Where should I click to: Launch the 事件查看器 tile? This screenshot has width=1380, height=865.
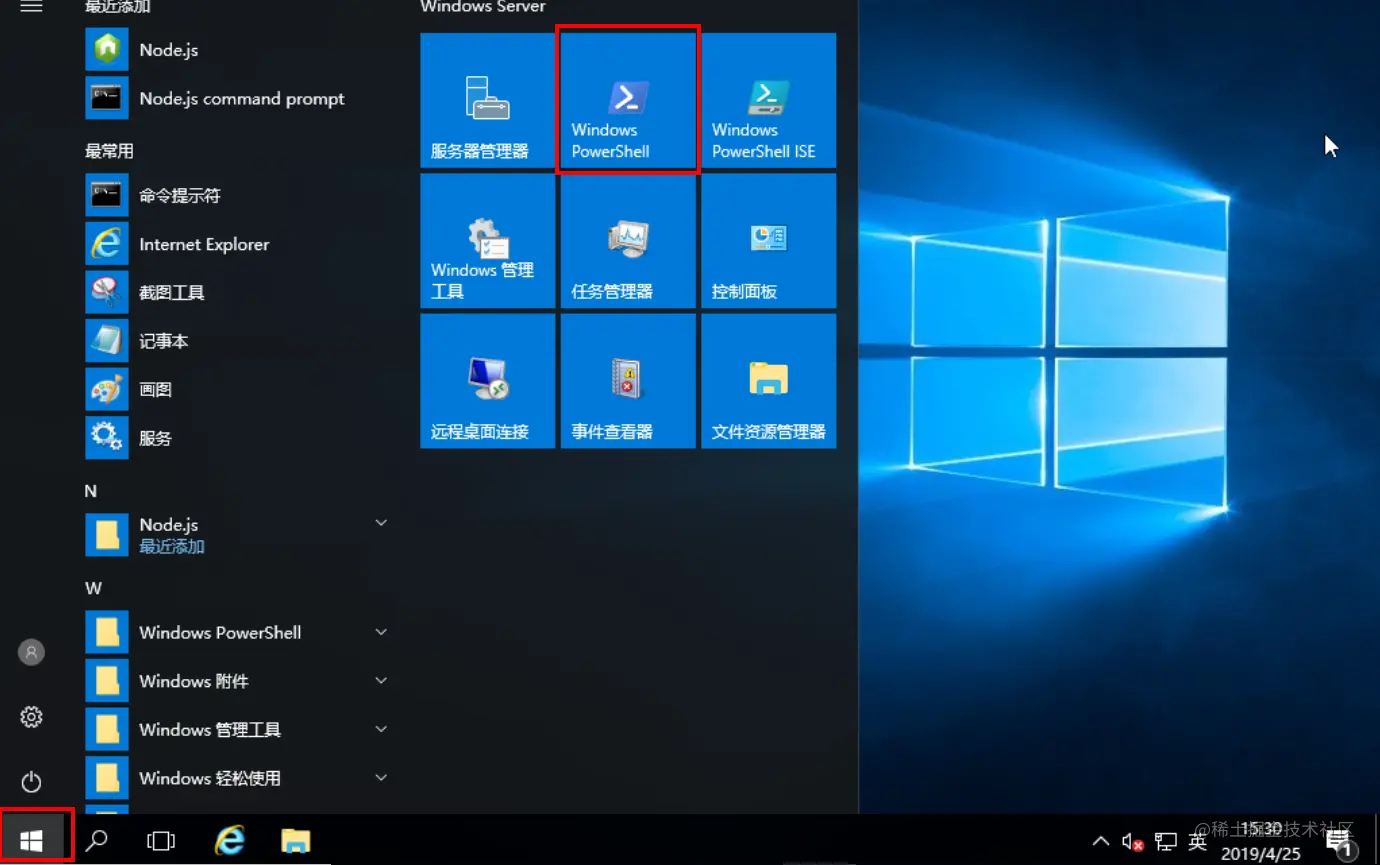pos(628,381)
